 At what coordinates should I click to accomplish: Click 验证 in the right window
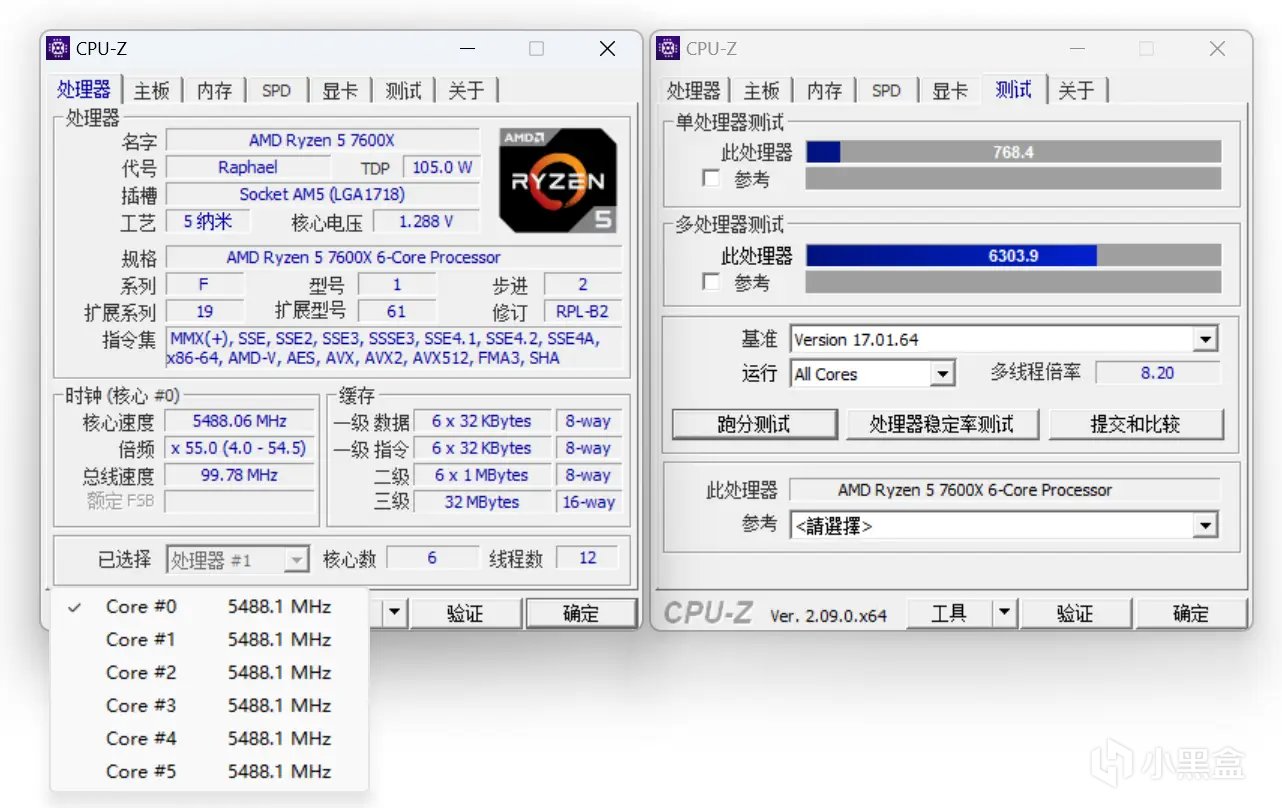[1076, 613]
